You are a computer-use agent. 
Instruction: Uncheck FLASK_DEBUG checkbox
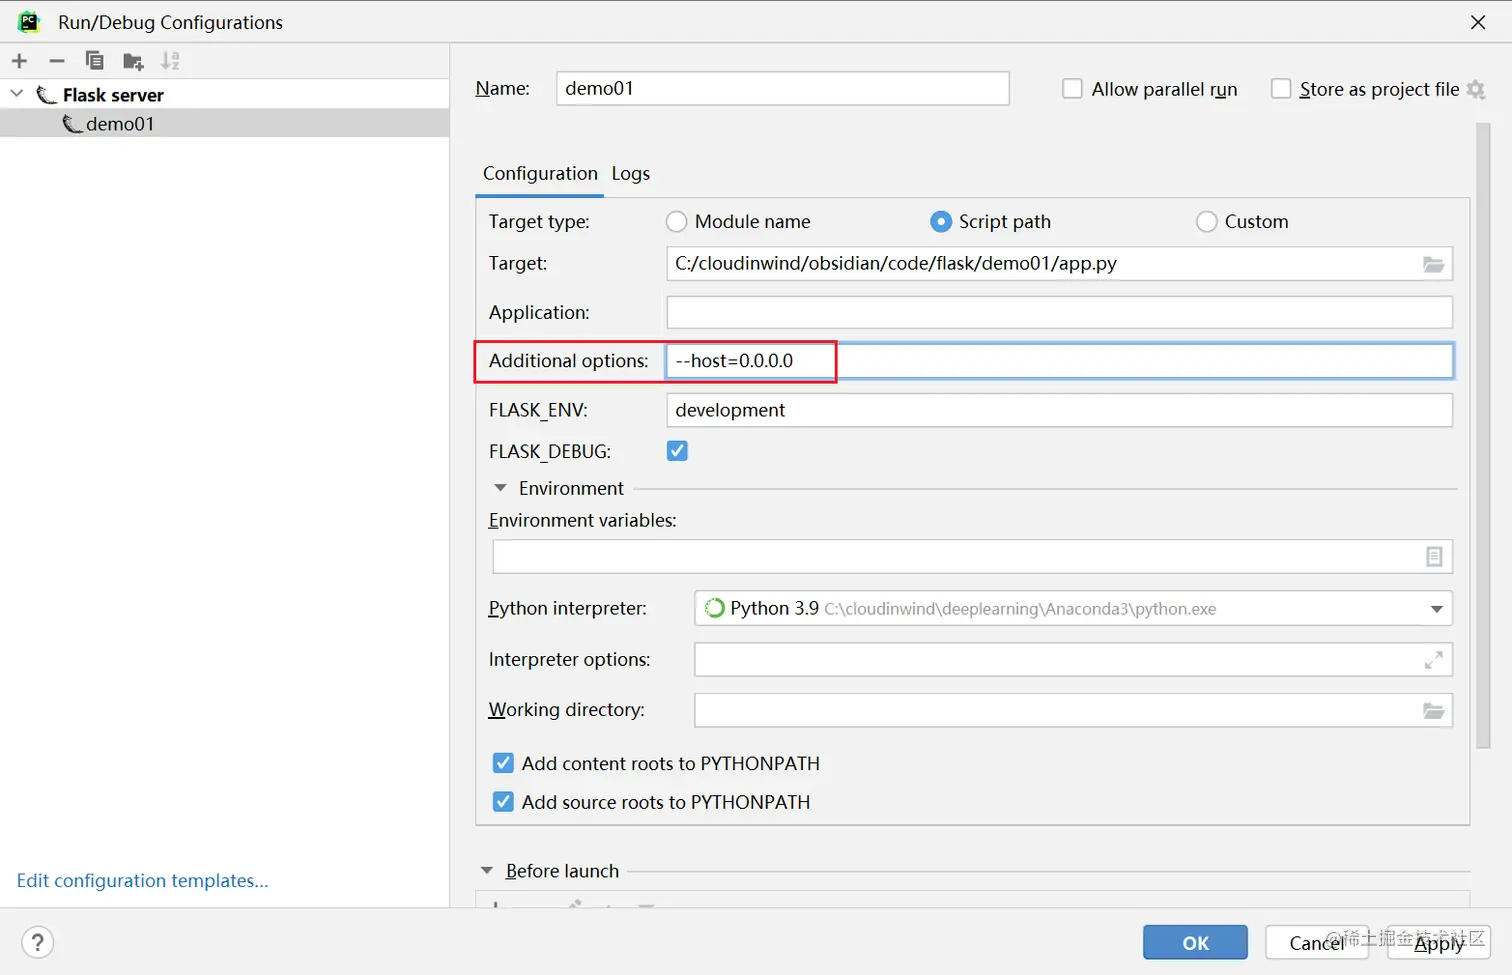(677, 451)
